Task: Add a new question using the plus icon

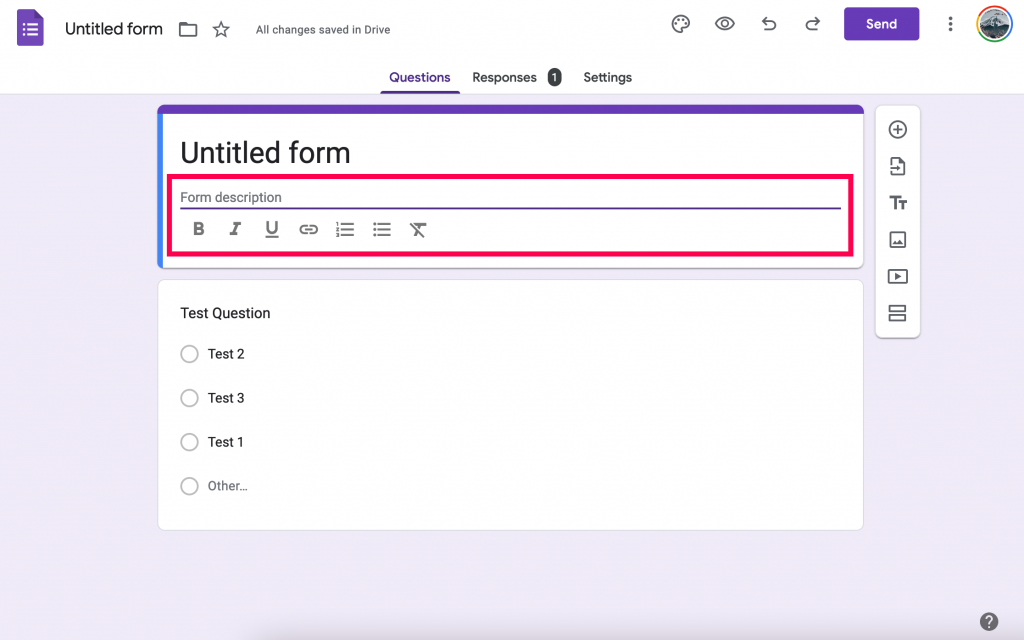Action: pyautogui.click(x=897, y=129)
